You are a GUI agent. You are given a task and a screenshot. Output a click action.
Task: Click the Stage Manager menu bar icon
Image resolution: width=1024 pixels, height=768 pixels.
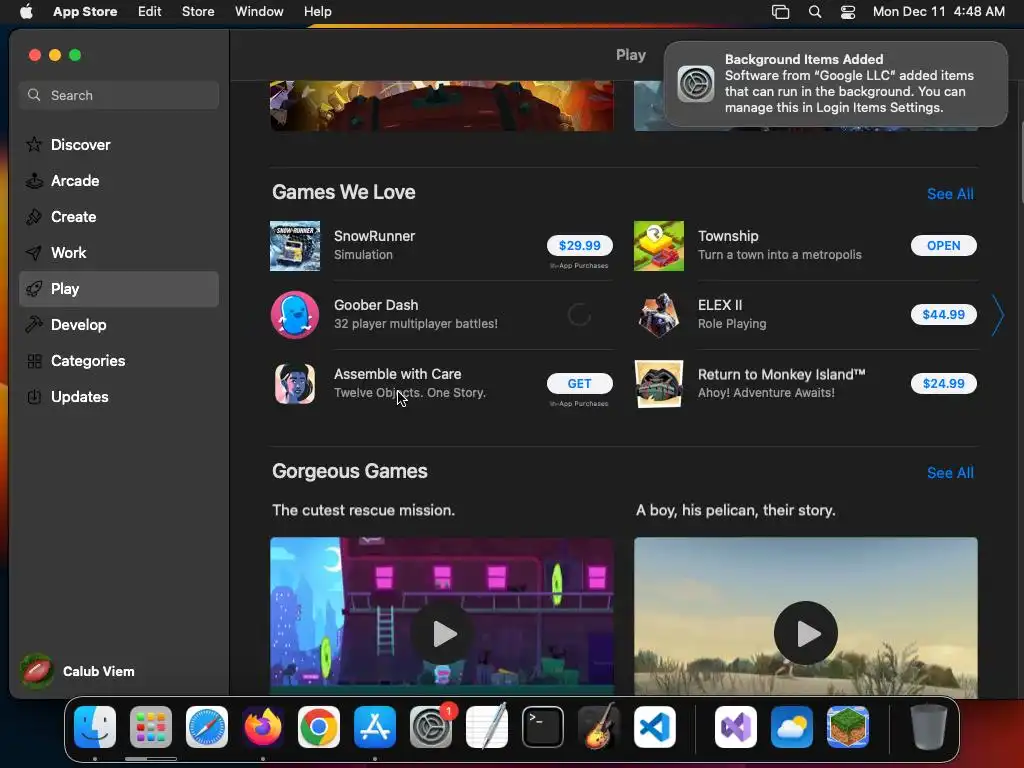(780, 12)
